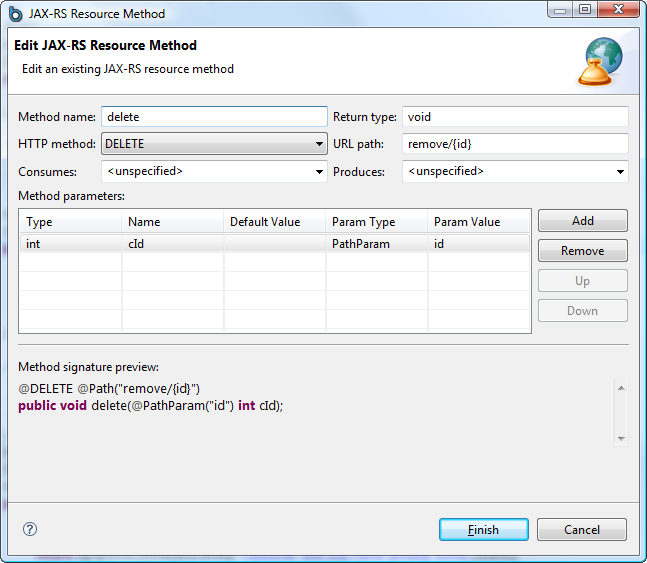Edit the URL path field
Viewport: 647px width, 563px height.
click(515, 144)
